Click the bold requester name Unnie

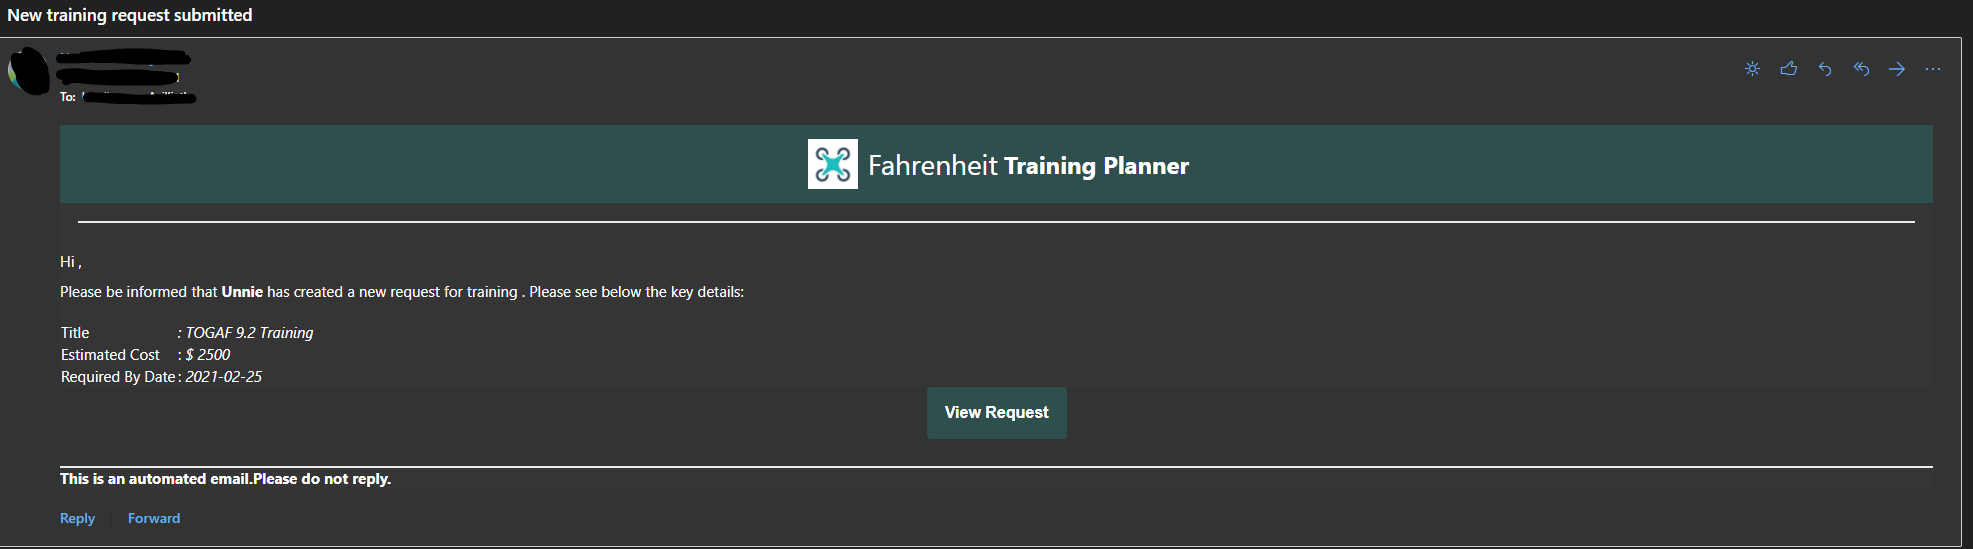click(x=242, y=292)
